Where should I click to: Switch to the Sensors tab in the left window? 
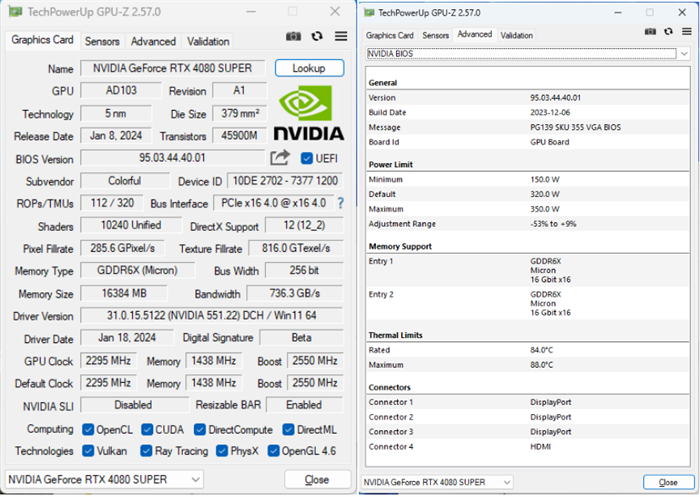click(x=102, y=42)
